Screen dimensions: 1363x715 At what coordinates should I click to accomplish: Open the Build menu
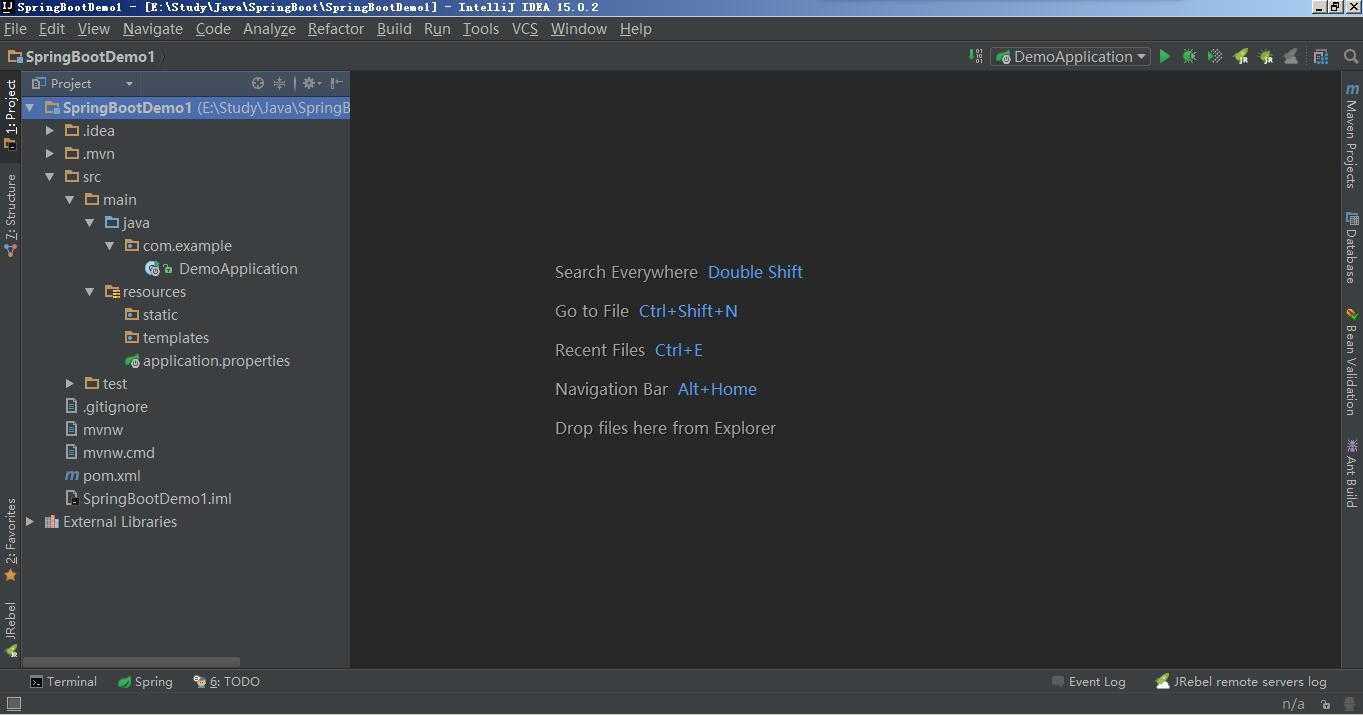pos(394,29)
